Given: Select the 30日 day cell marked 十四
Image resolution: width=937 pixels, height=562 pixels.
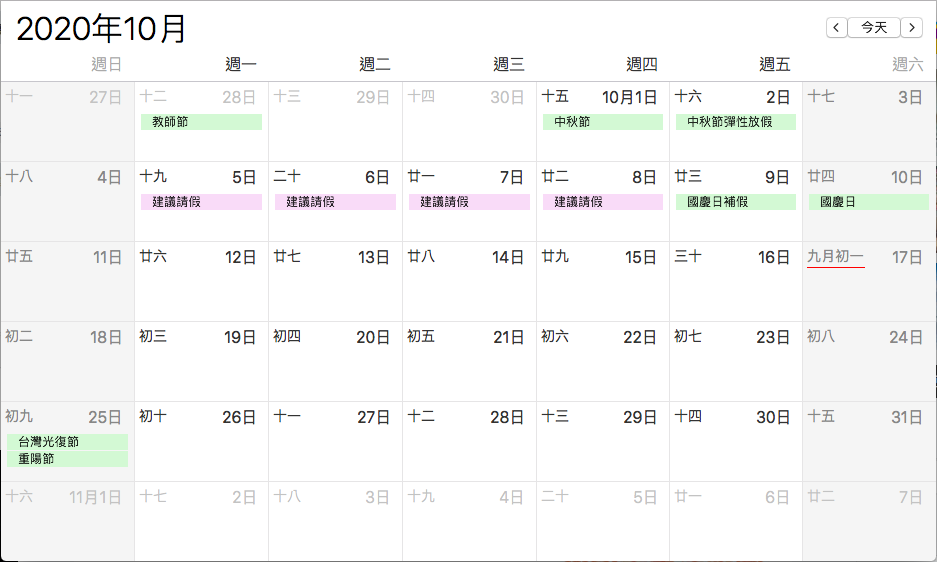Looking at the screenshot, I should [x=736, y=442].
